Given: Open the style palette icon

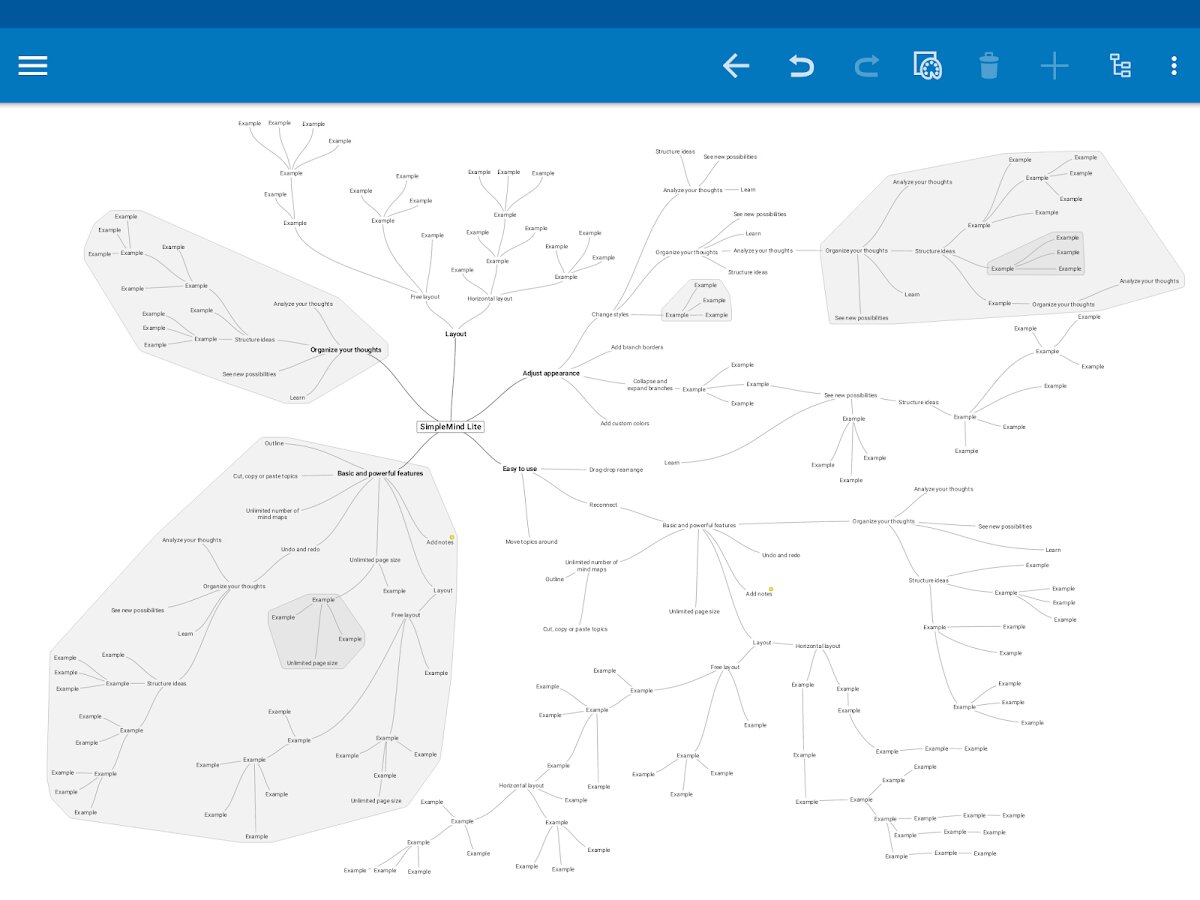Looking at the screenshot, I should [x=929, y=66].
